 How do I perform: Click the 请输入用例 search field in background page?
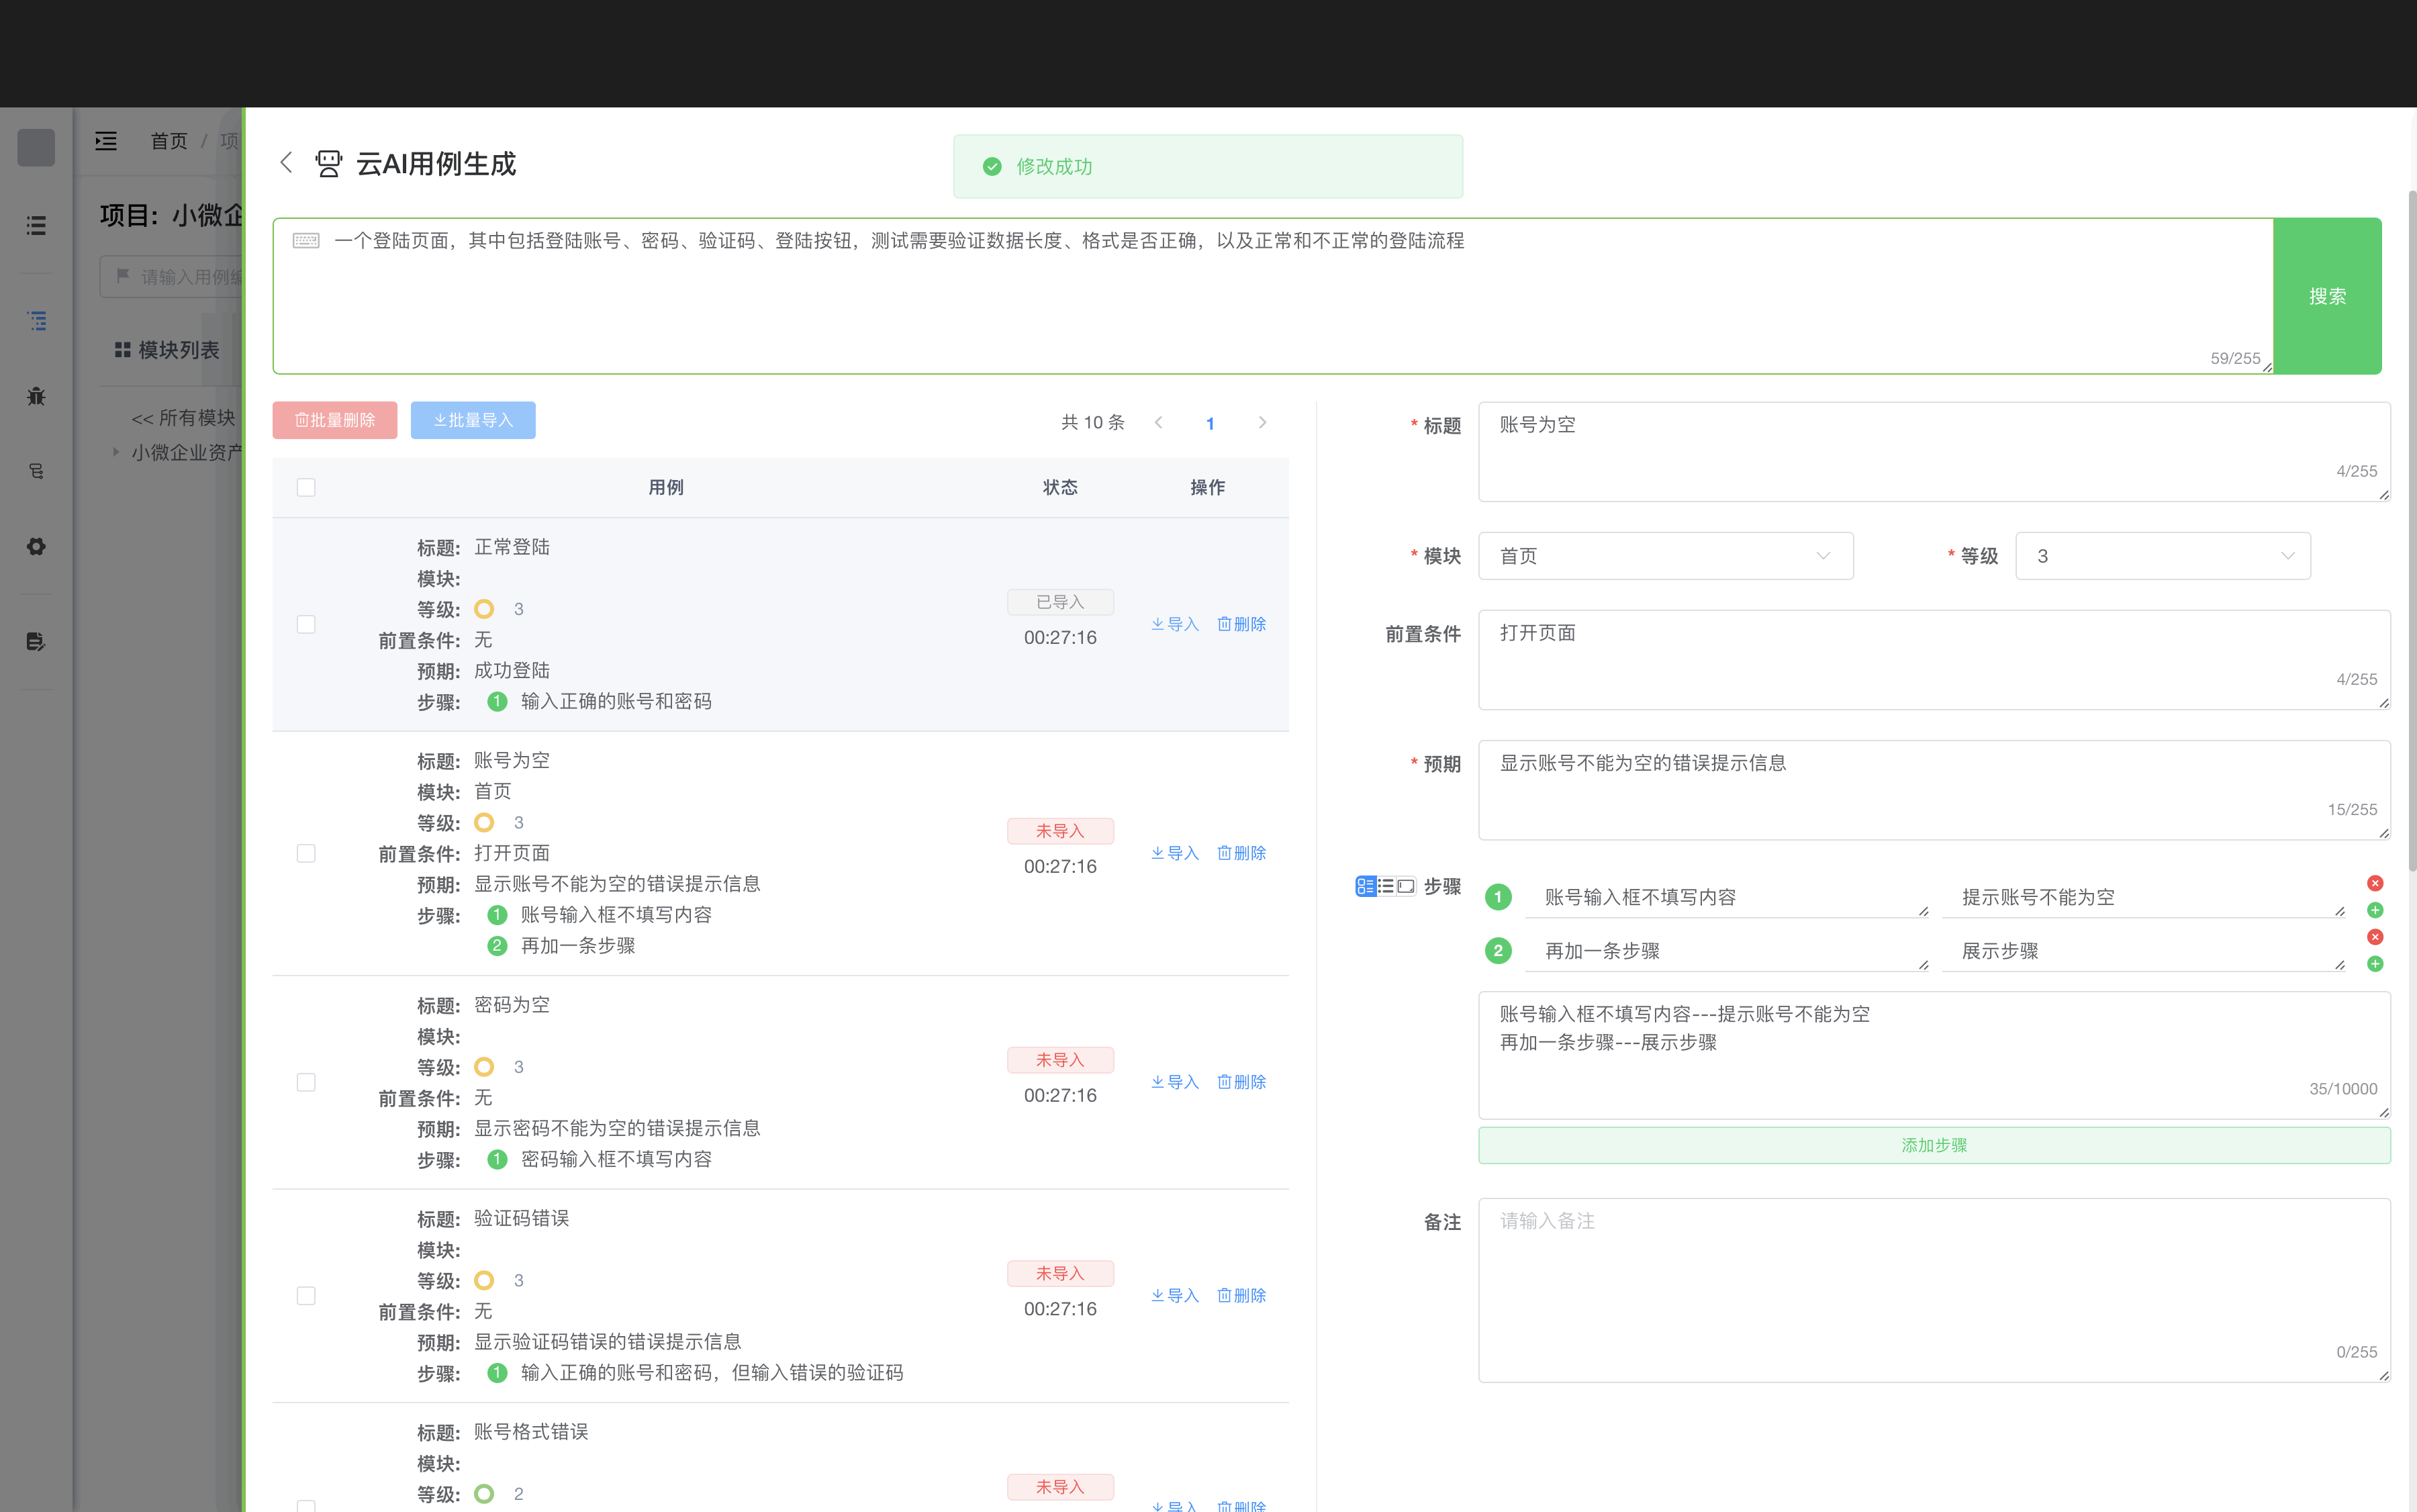(172, 276)
